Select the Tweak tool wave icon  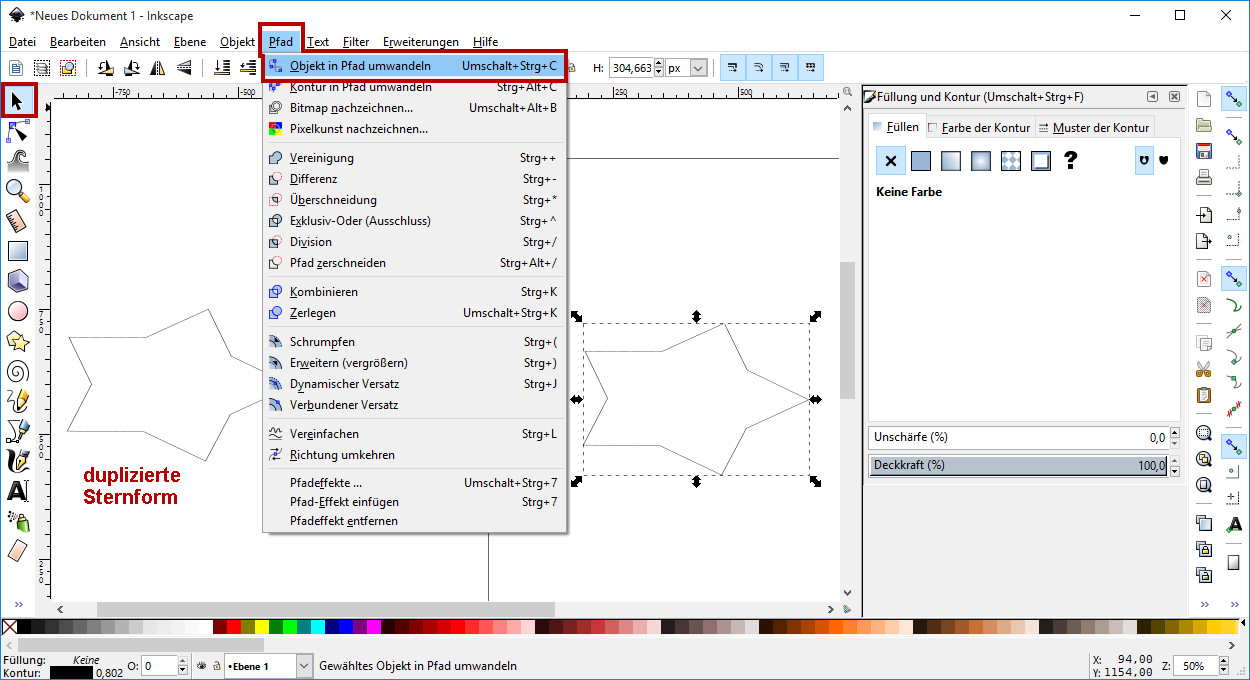[17, 160]
